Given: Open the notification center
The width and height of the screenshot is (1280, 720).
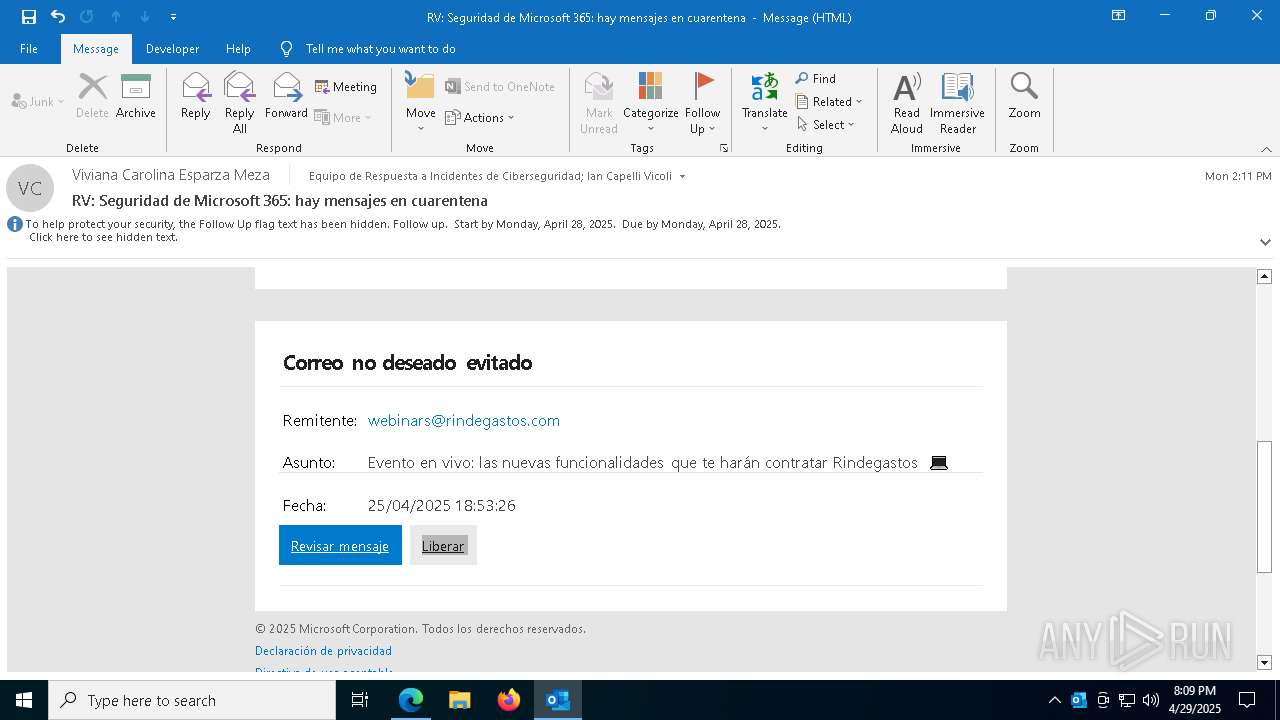Looking at the screenshot, I should [1247, 700].
